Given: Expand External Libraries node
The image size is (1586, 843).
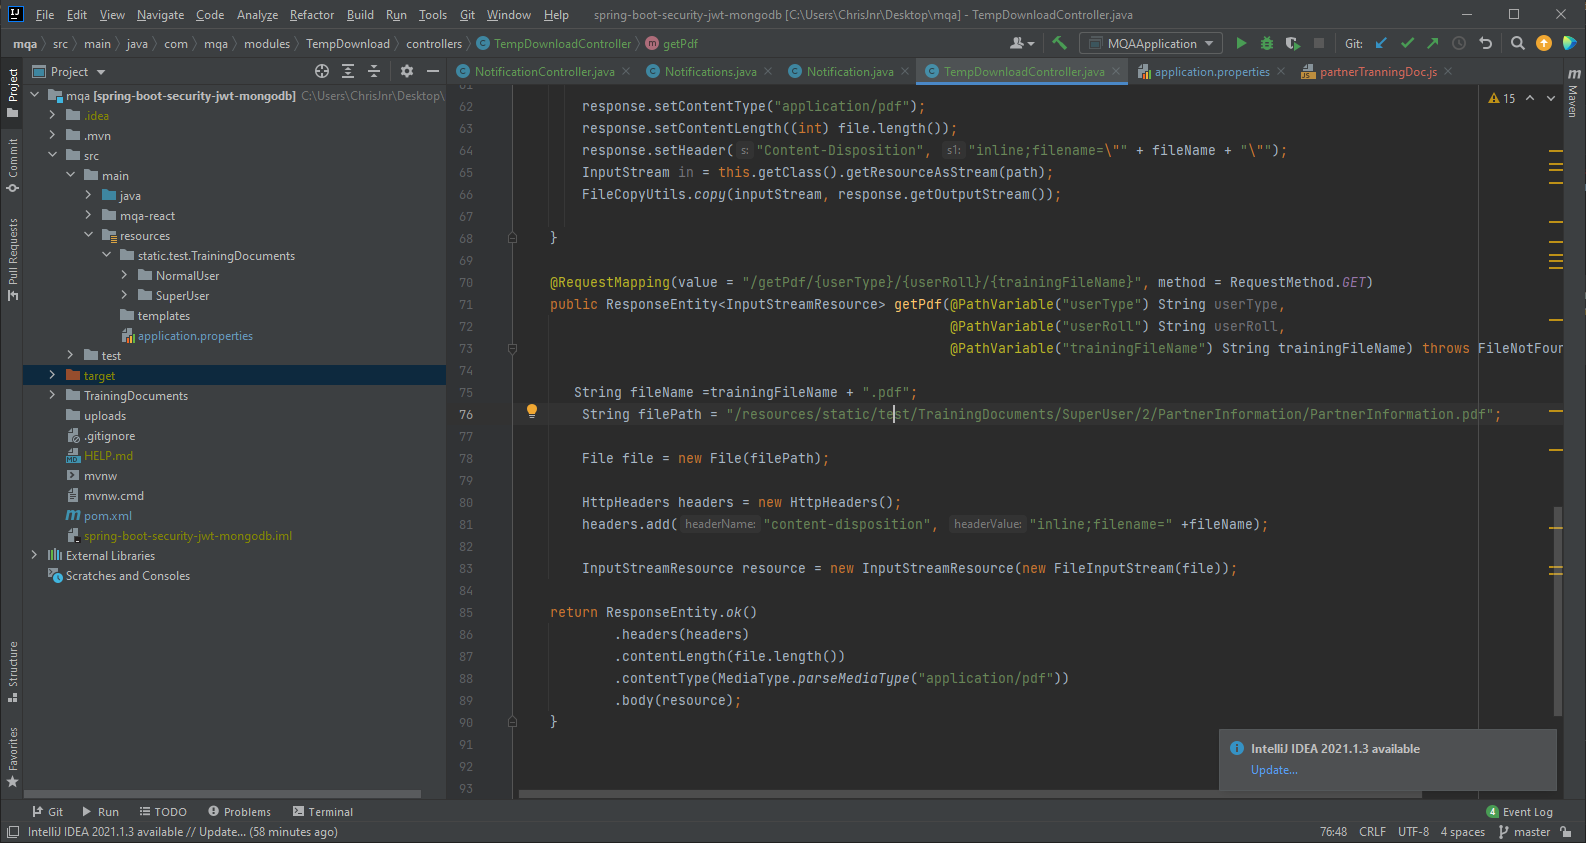Looking at the screenshot, I should [34, 555].
